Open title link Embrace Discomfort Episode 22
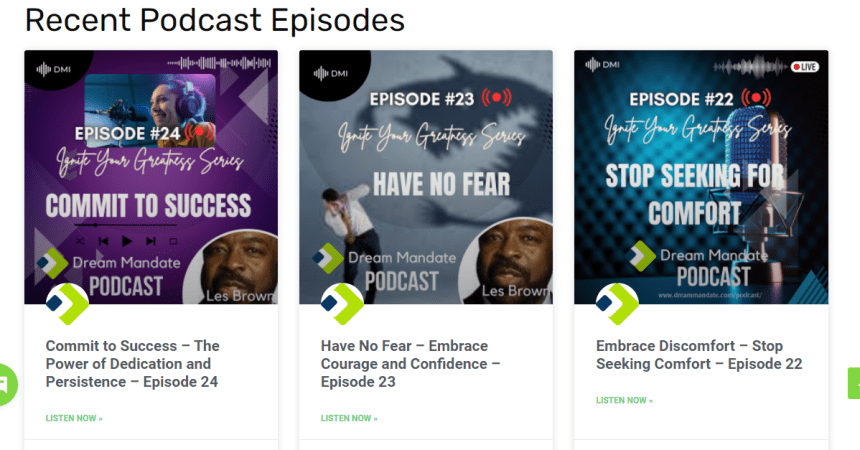The width and height of the screenshot is (860, 450). click(x=699, y=355)
